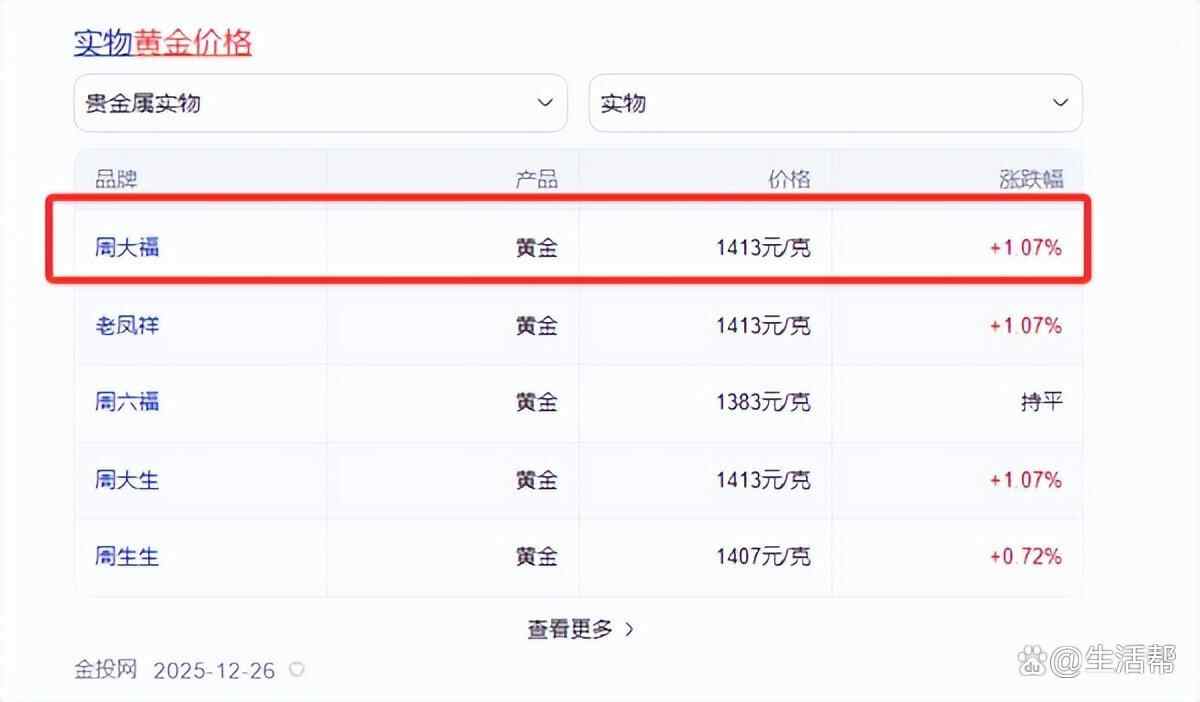The width and height of the screenshot is (1200, 702).
Task: Select the 周生生 brand link
Action: coord(127,556)
